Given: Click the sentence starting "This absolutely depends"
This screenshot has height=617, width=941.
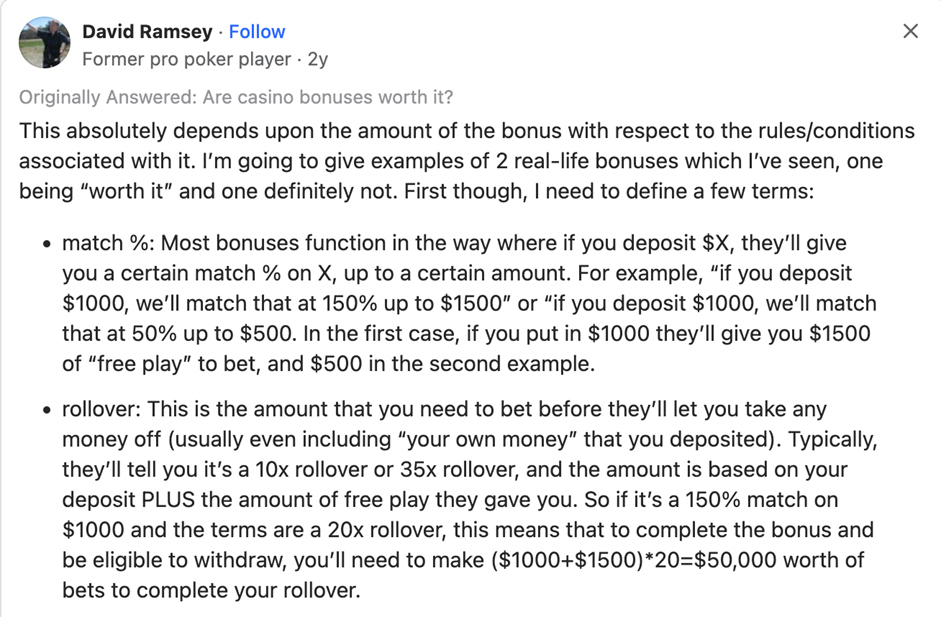Looking at the screenshot, I should click(300, 131).
